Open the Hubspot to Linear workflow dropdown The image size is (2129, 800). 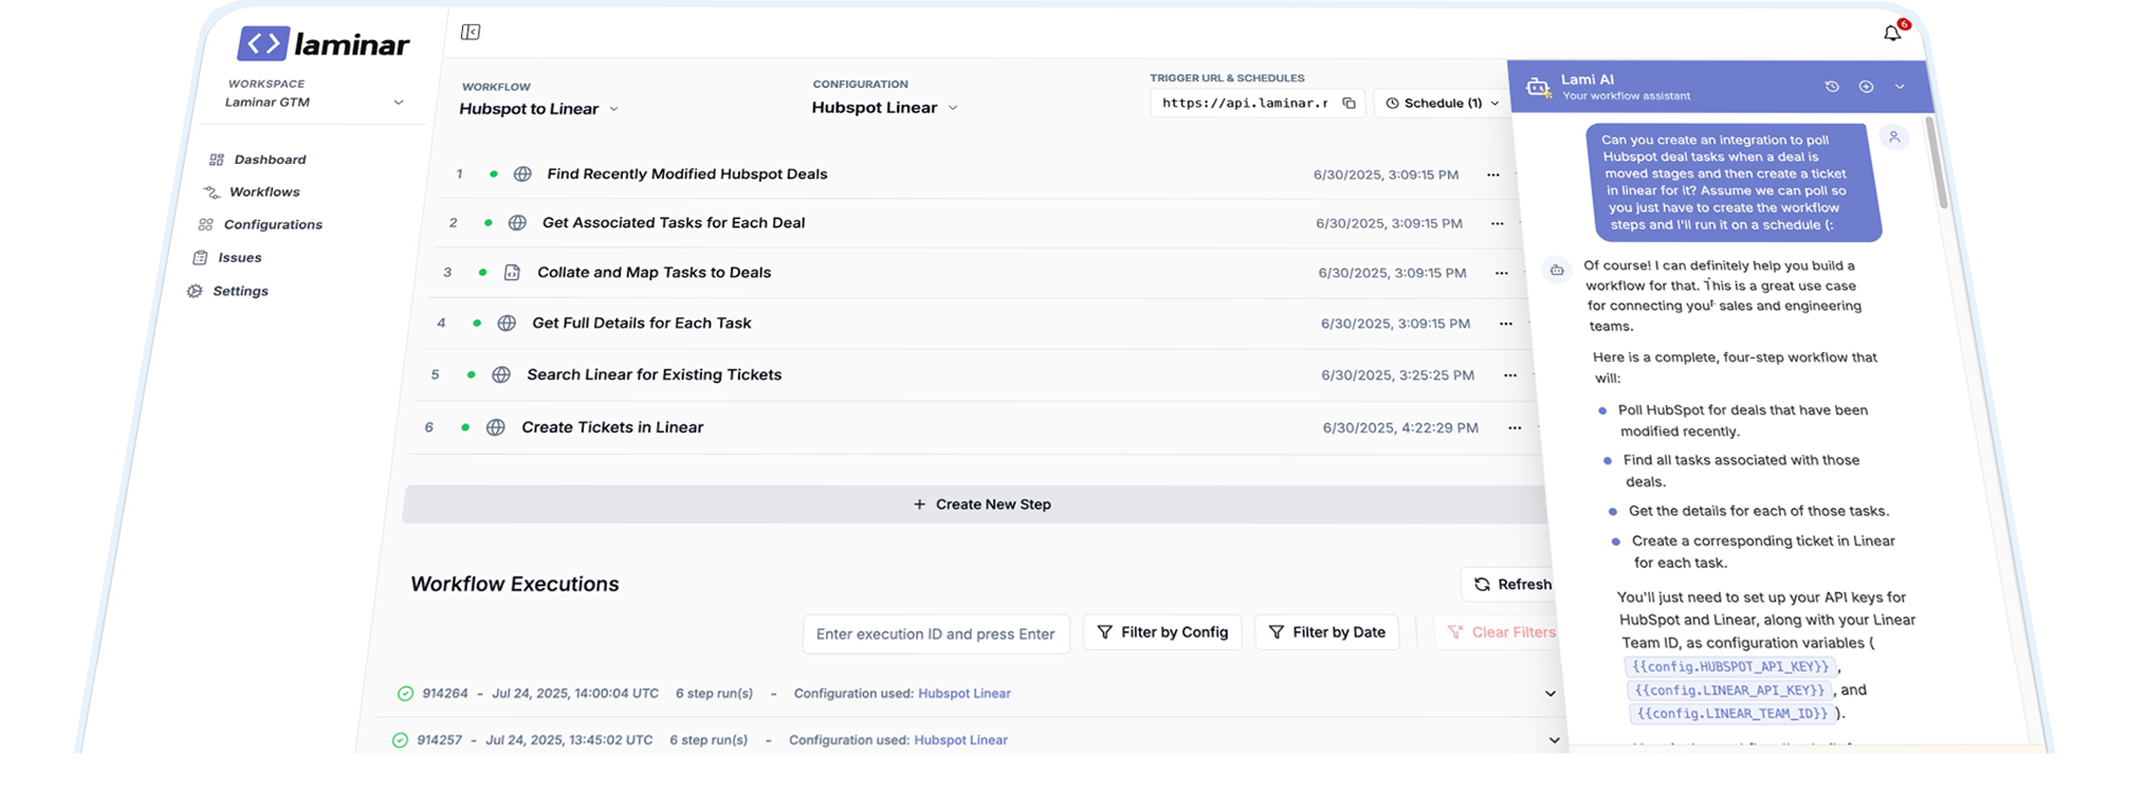pos(539,109)
